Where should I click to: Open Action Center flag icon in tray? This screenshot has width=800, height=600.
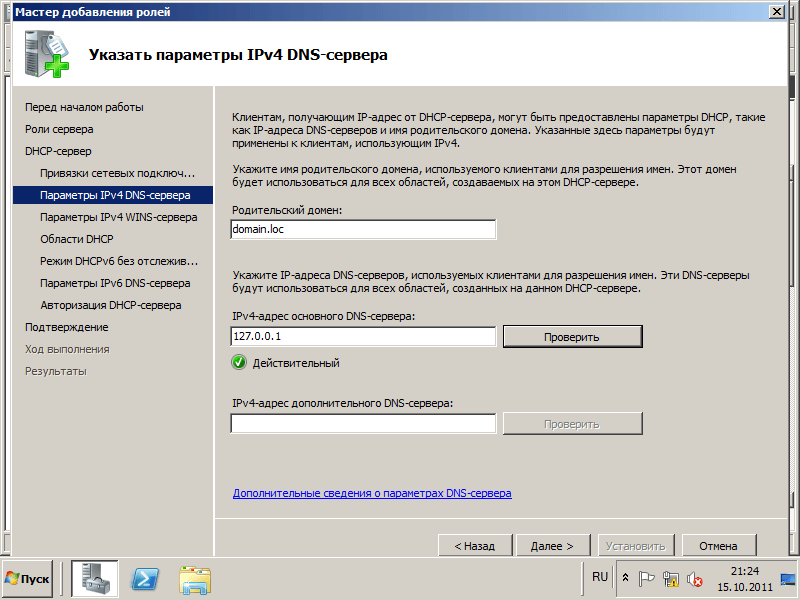coord(646,579)
